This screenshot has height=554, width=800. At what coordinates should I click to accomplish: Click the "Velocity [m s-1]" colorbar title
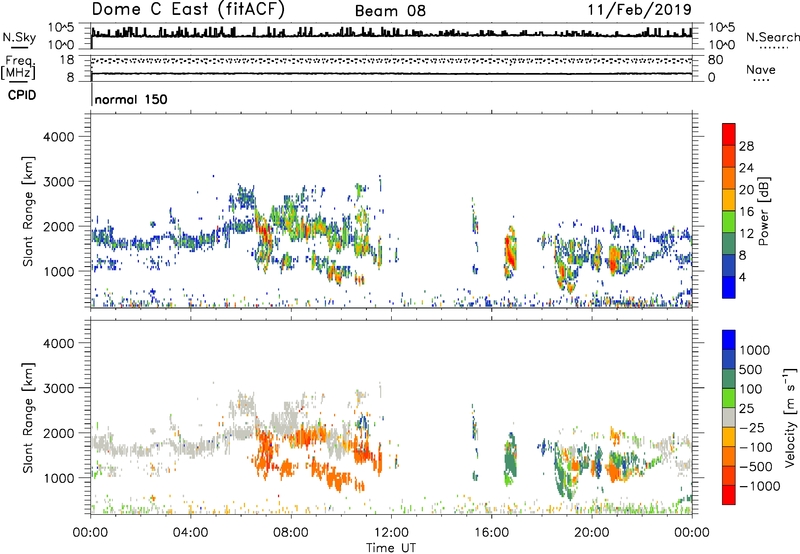tap(791, 417)
